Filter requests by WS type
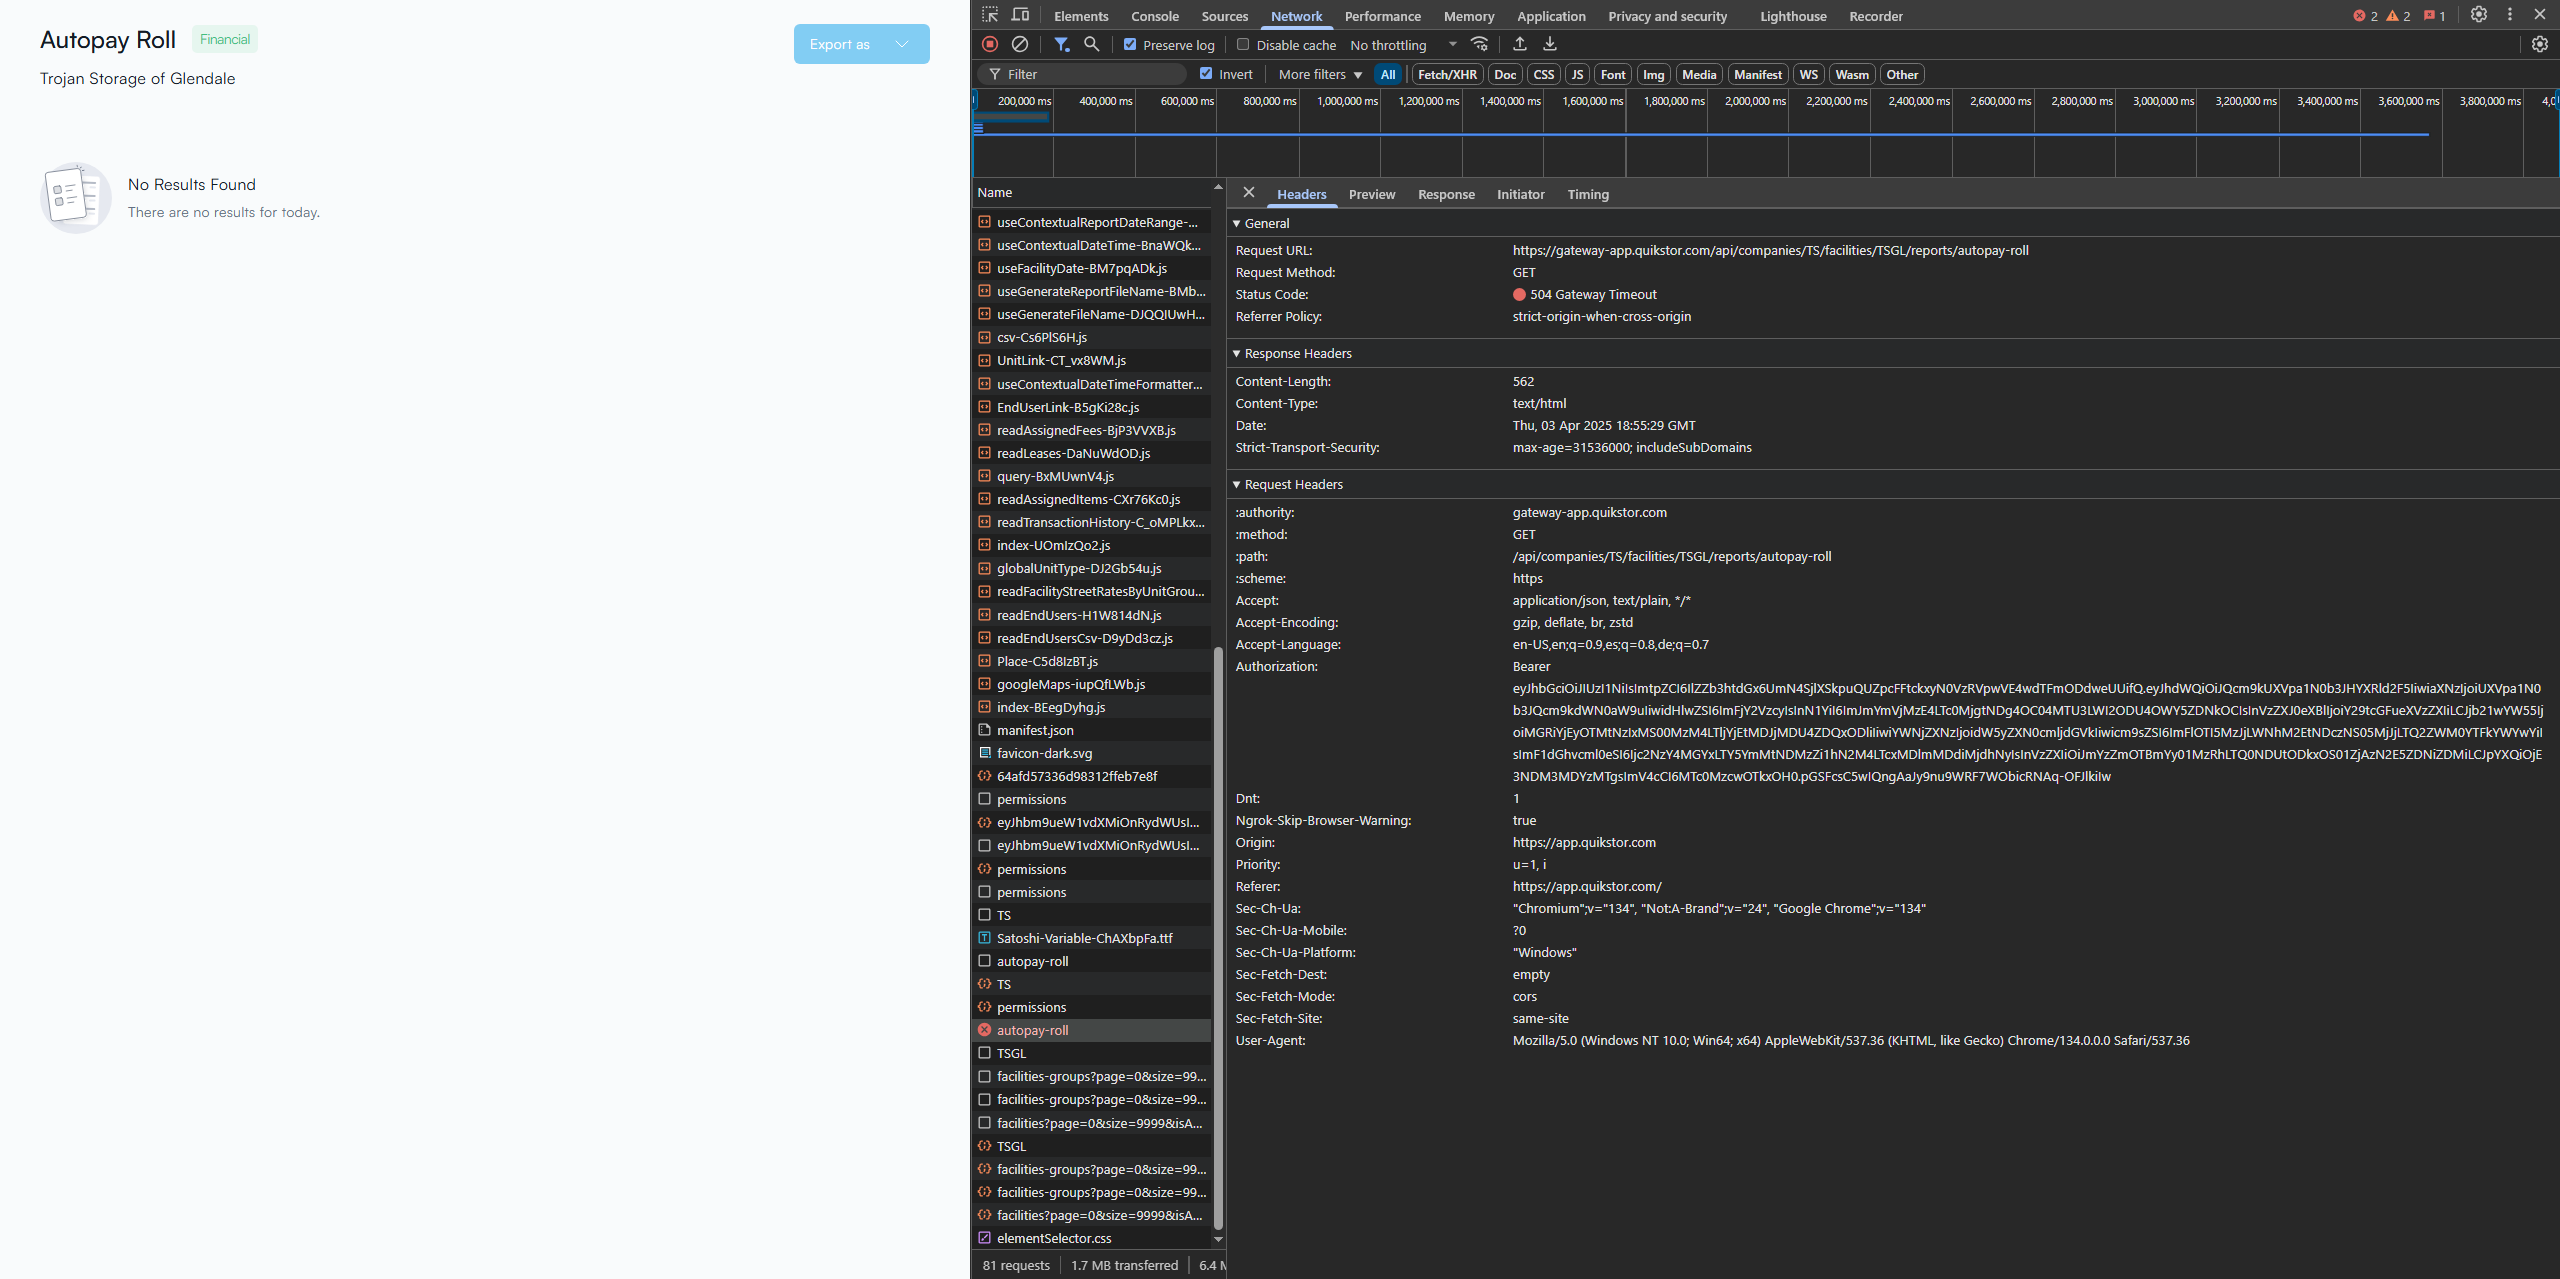The image size is (2560, 1279). [x=1809, y=74]
